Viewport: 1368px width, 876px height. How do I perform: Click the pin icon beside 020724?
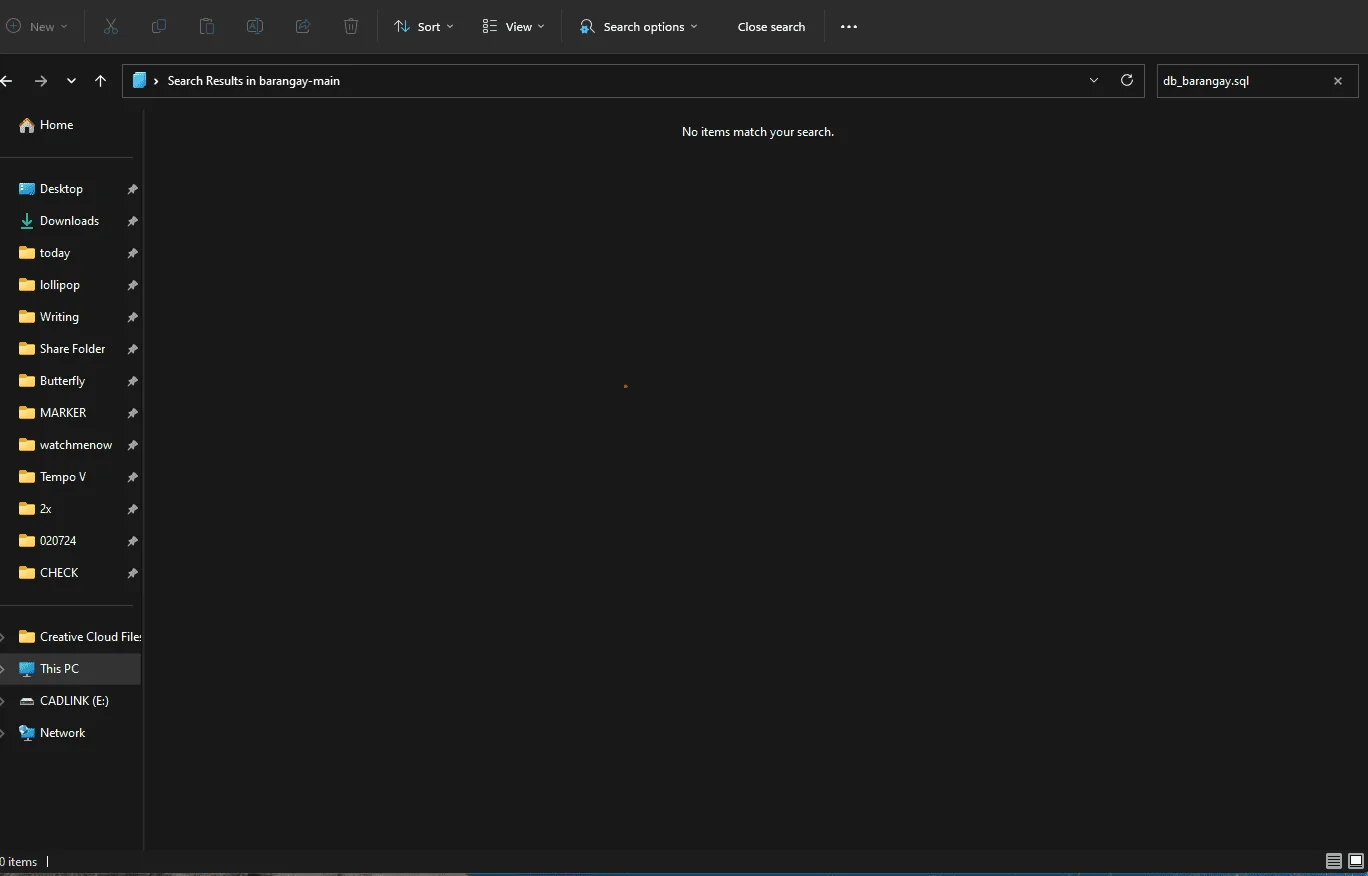coord(132,541)
